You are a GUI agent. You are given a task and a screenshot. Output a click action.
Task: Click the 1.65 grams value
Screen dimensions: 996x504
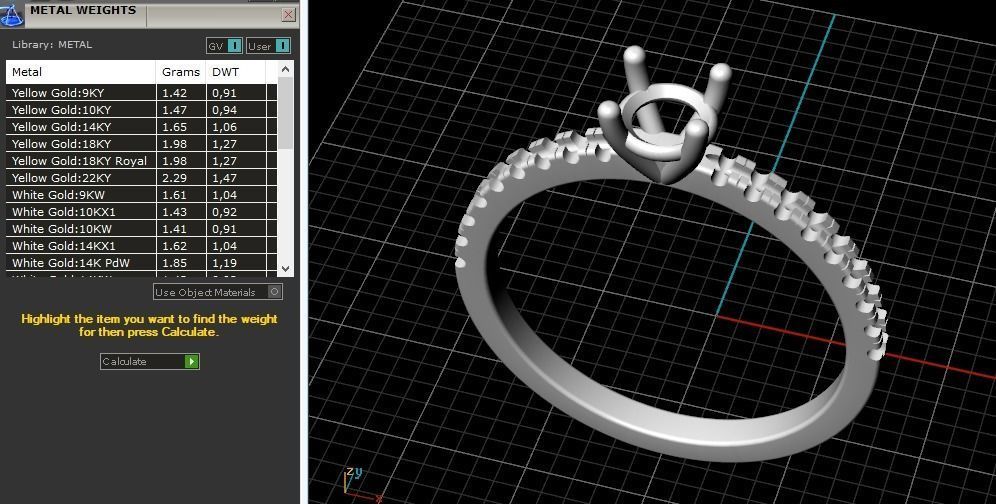[175, 126]
